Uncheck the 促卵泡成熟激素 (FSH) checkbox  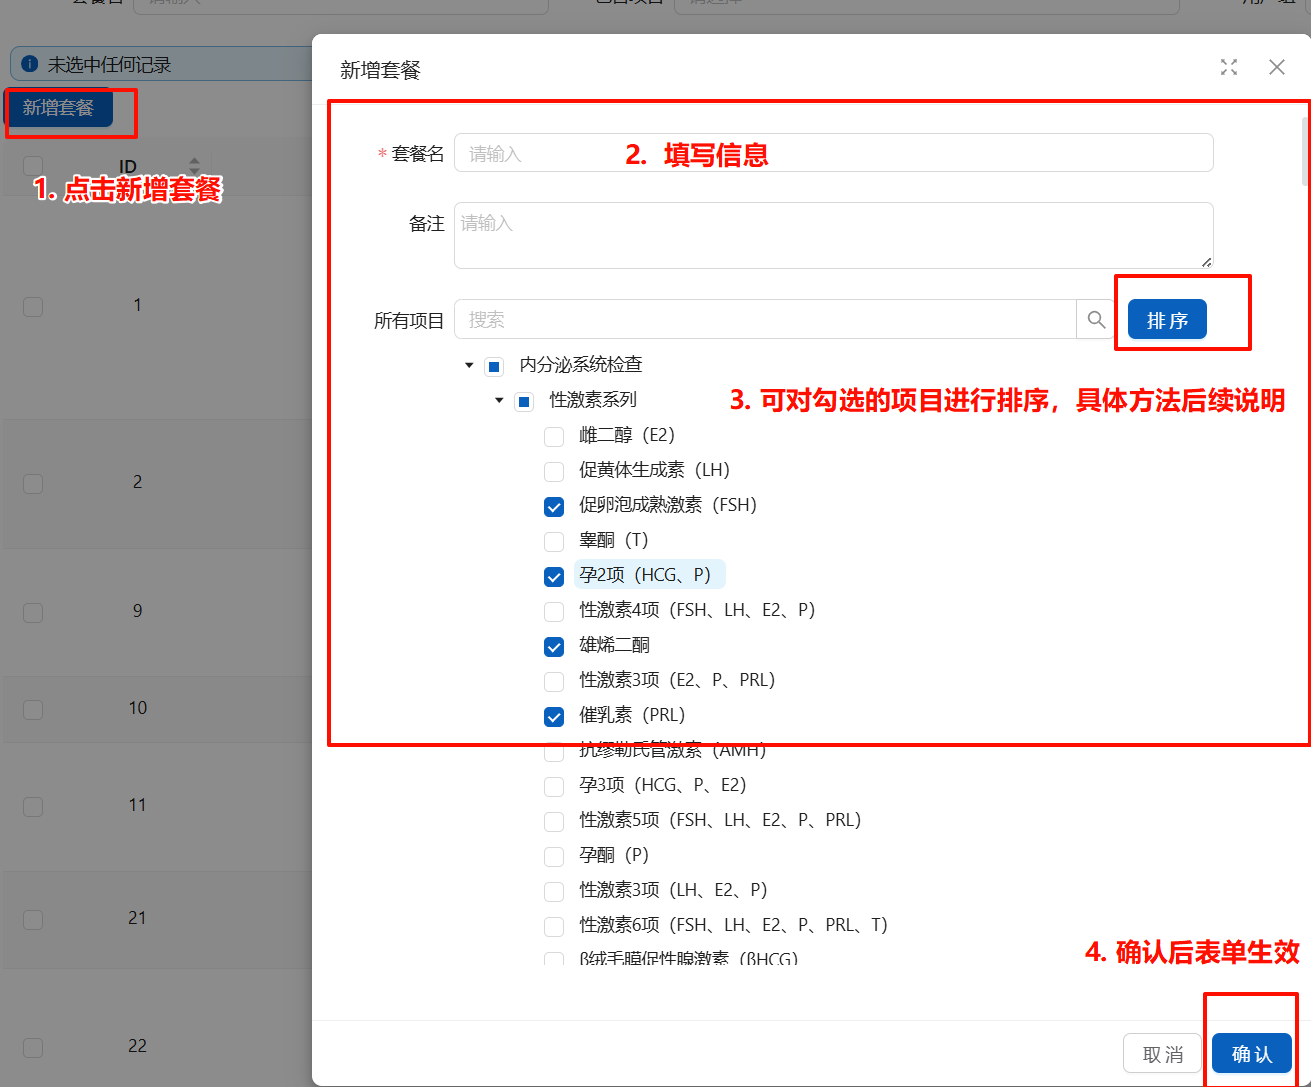tap(554, 506)
